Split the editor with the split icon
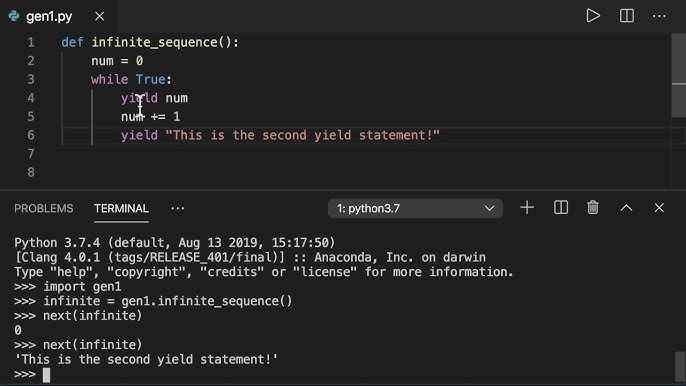This screenshot has height=386, width=686. coord(626,16)
